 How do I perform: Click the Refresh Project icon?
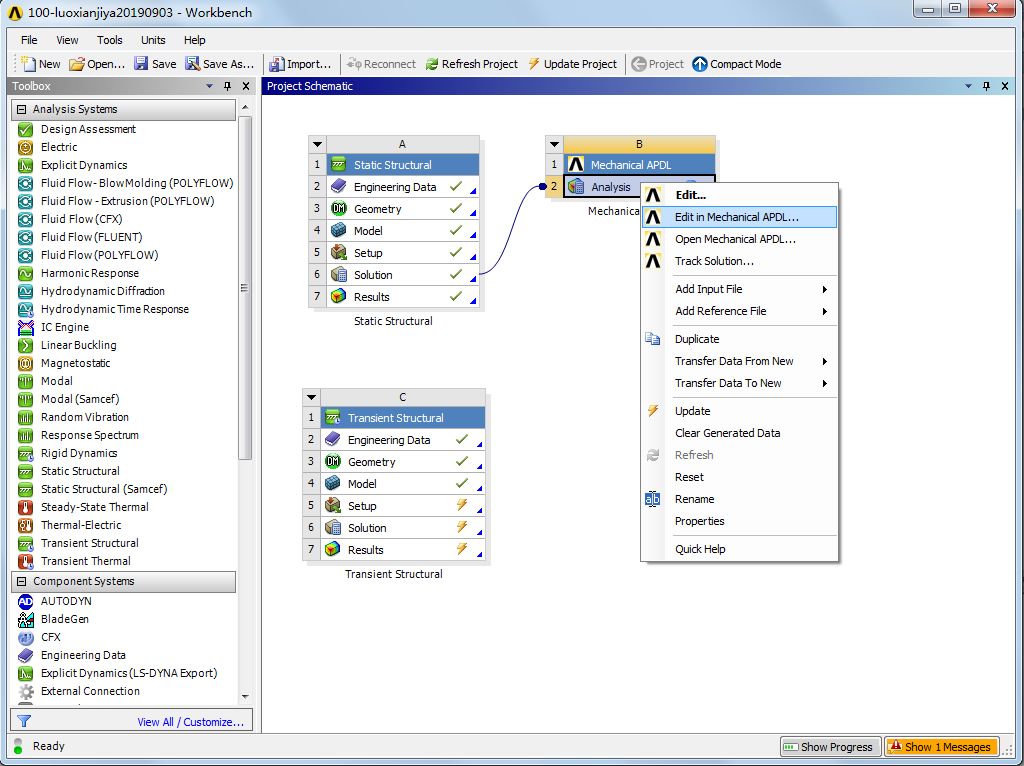[x=432, y=64]
